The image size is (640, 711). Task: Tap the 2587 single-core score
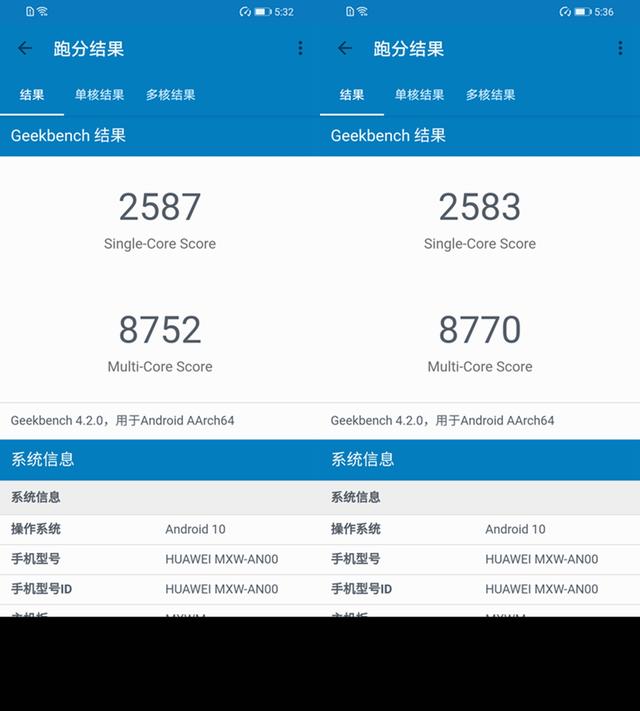pyautogui.click(x=160, y=207)
